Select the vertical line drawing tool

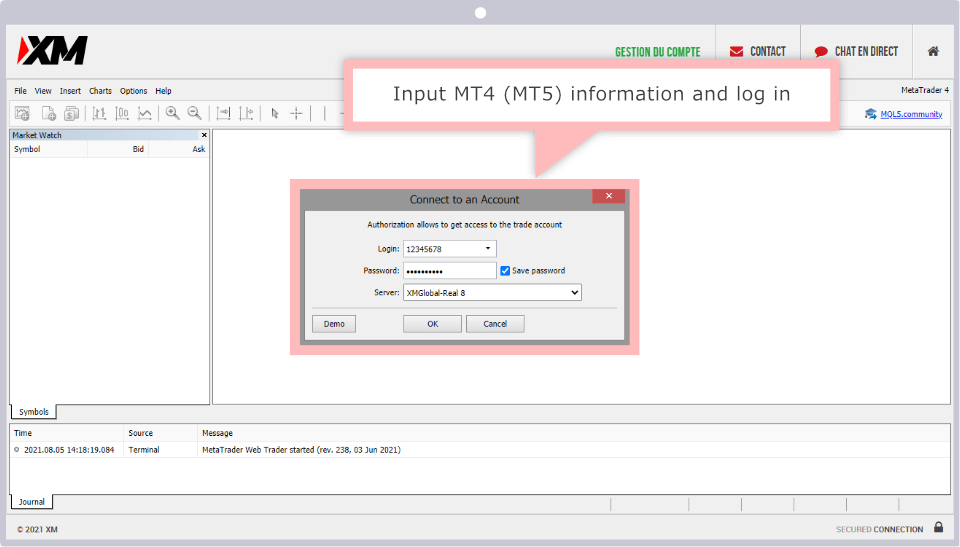click(324, 113)
